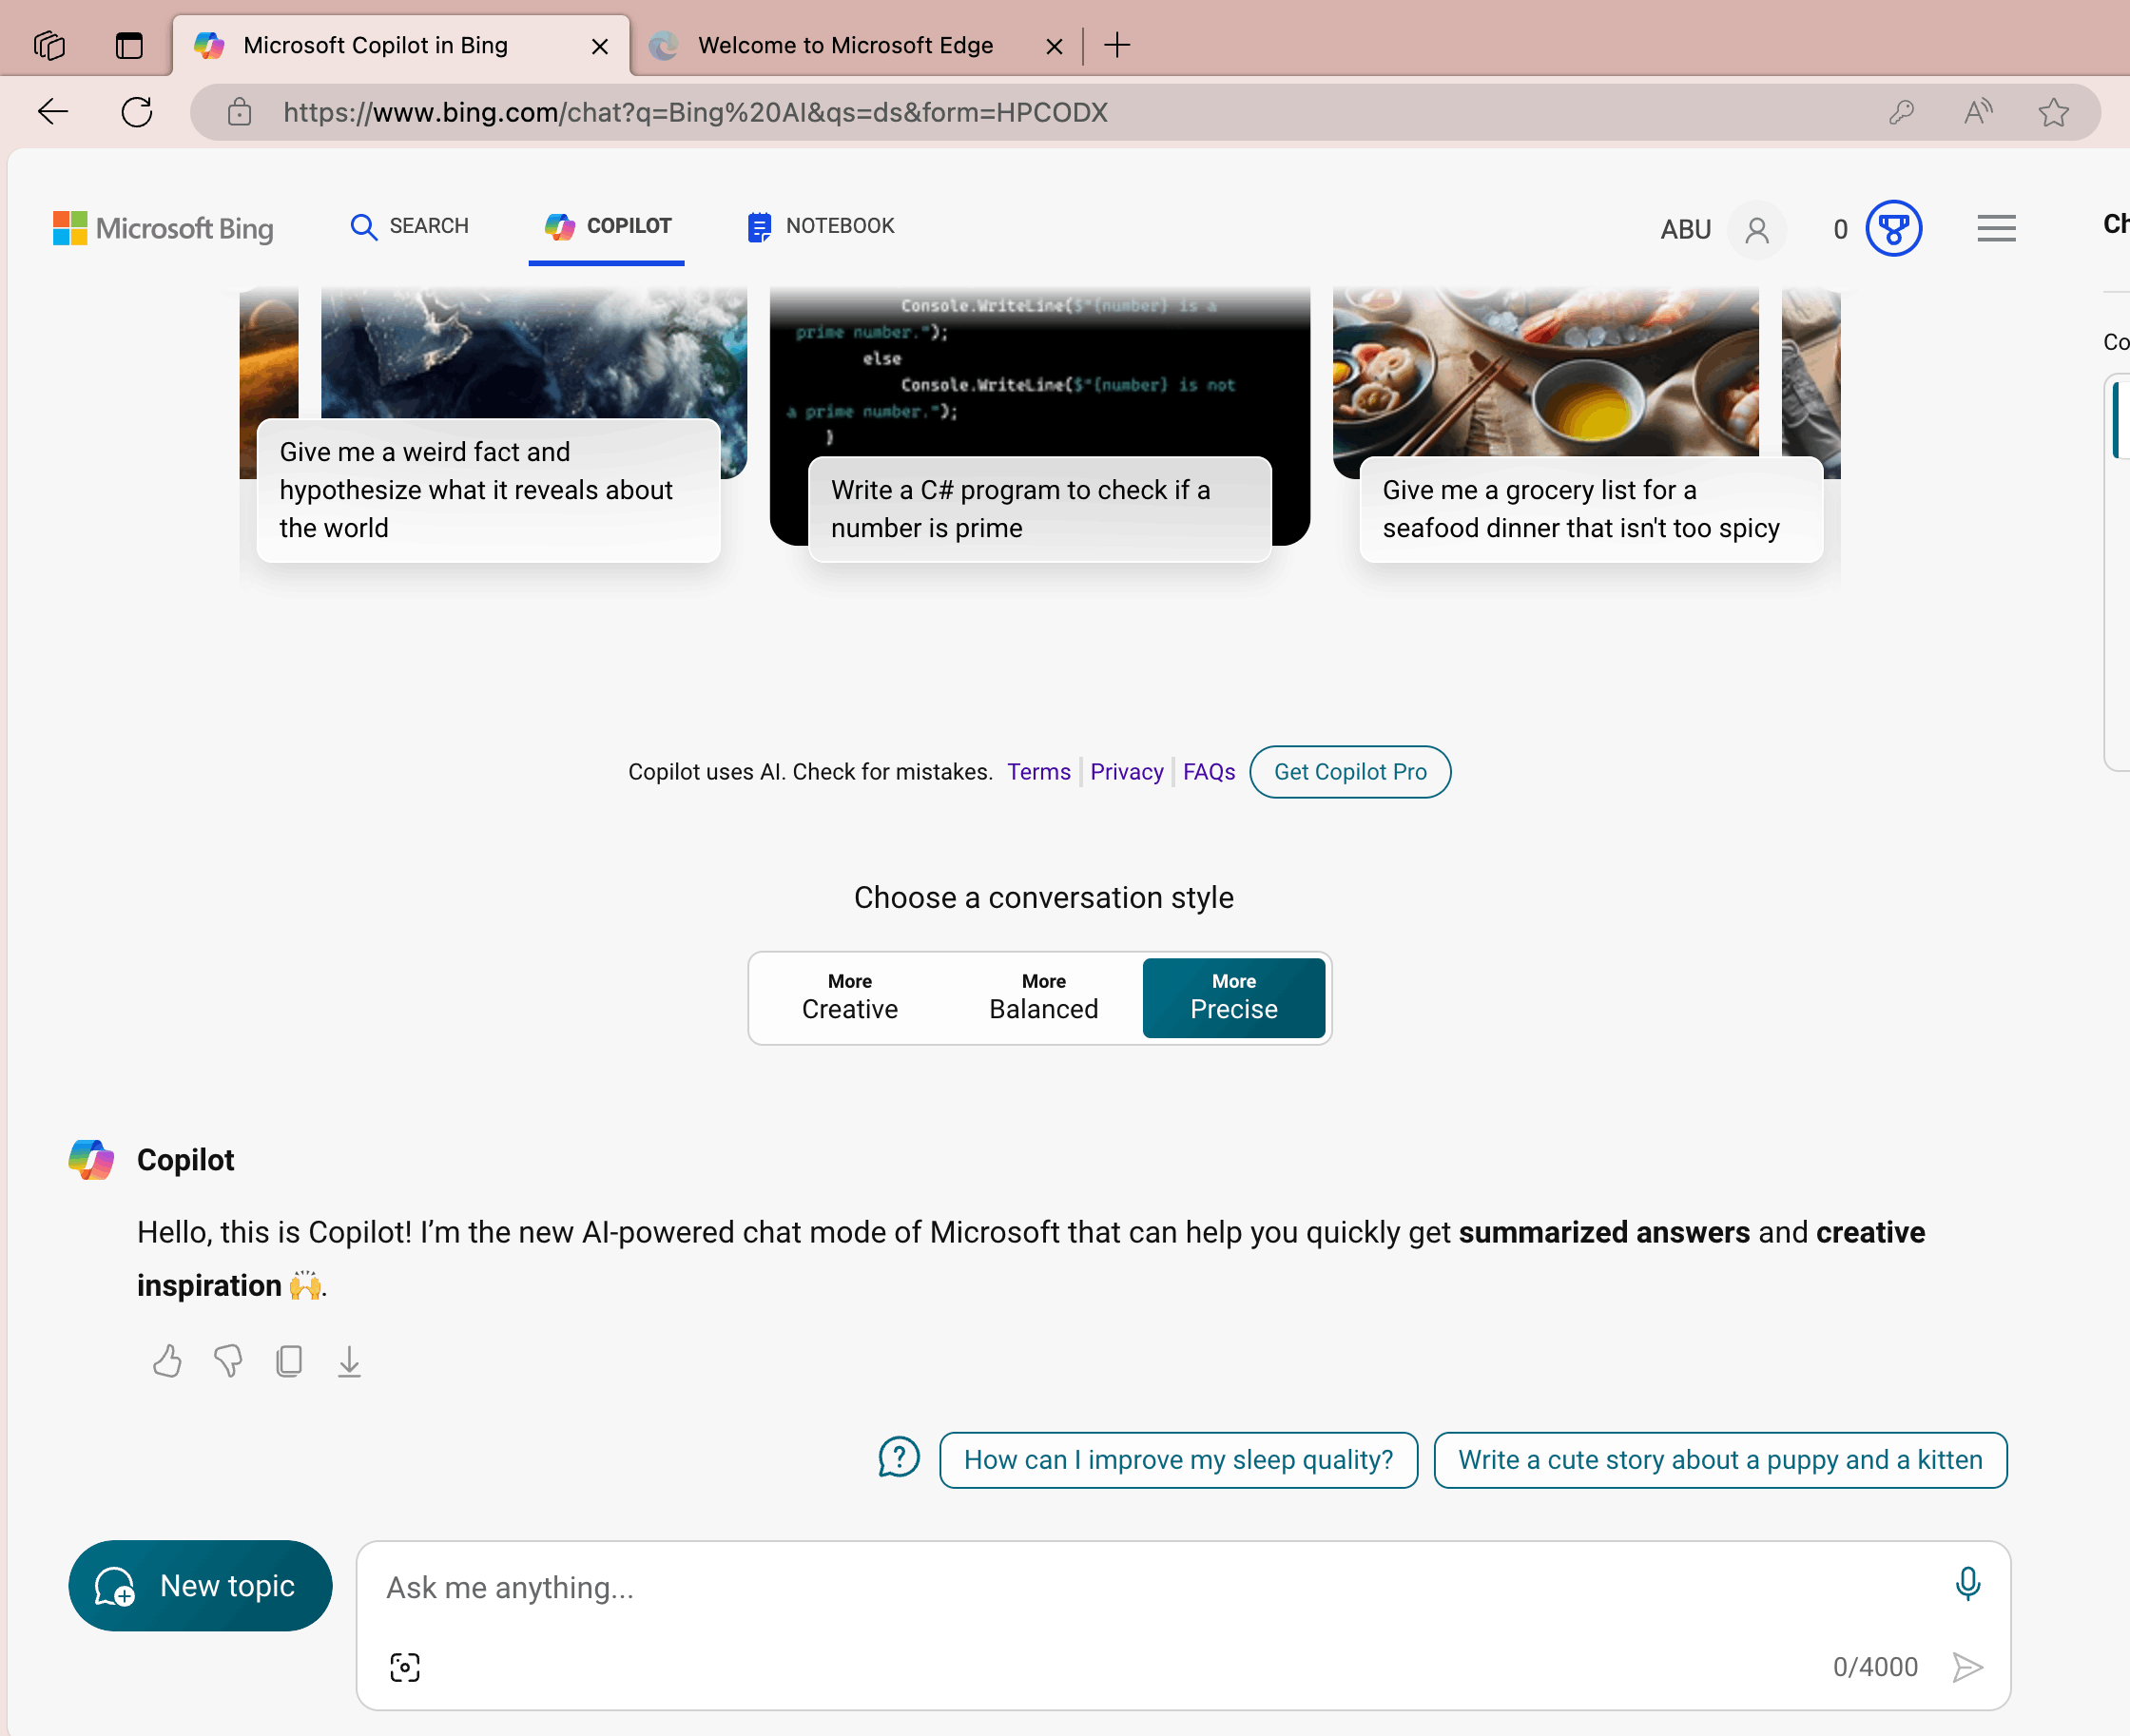
Task: Add an image using the visual search icon
Action: [405, 1667]
